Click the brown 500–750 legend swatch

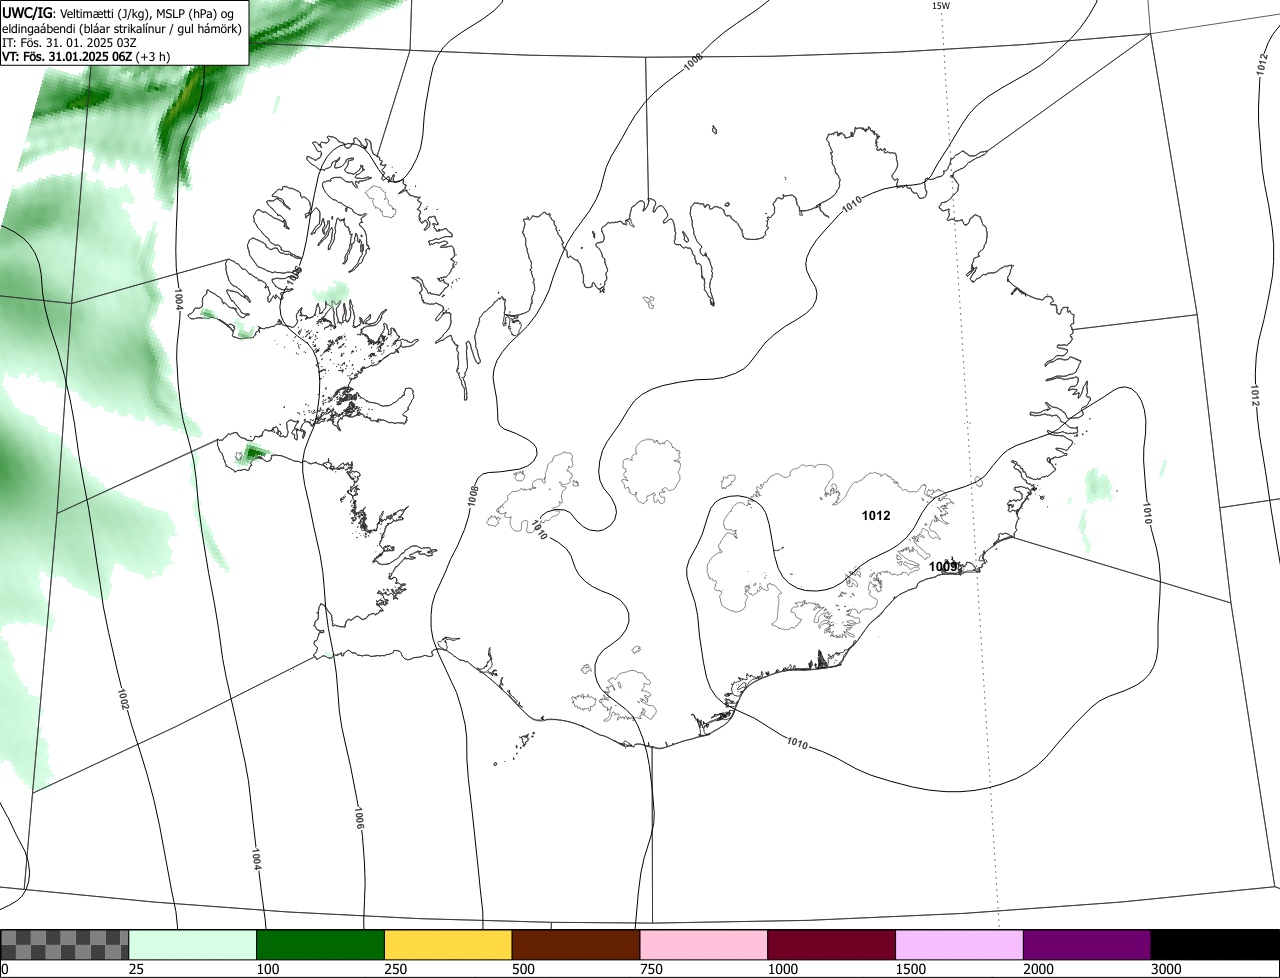576,945
